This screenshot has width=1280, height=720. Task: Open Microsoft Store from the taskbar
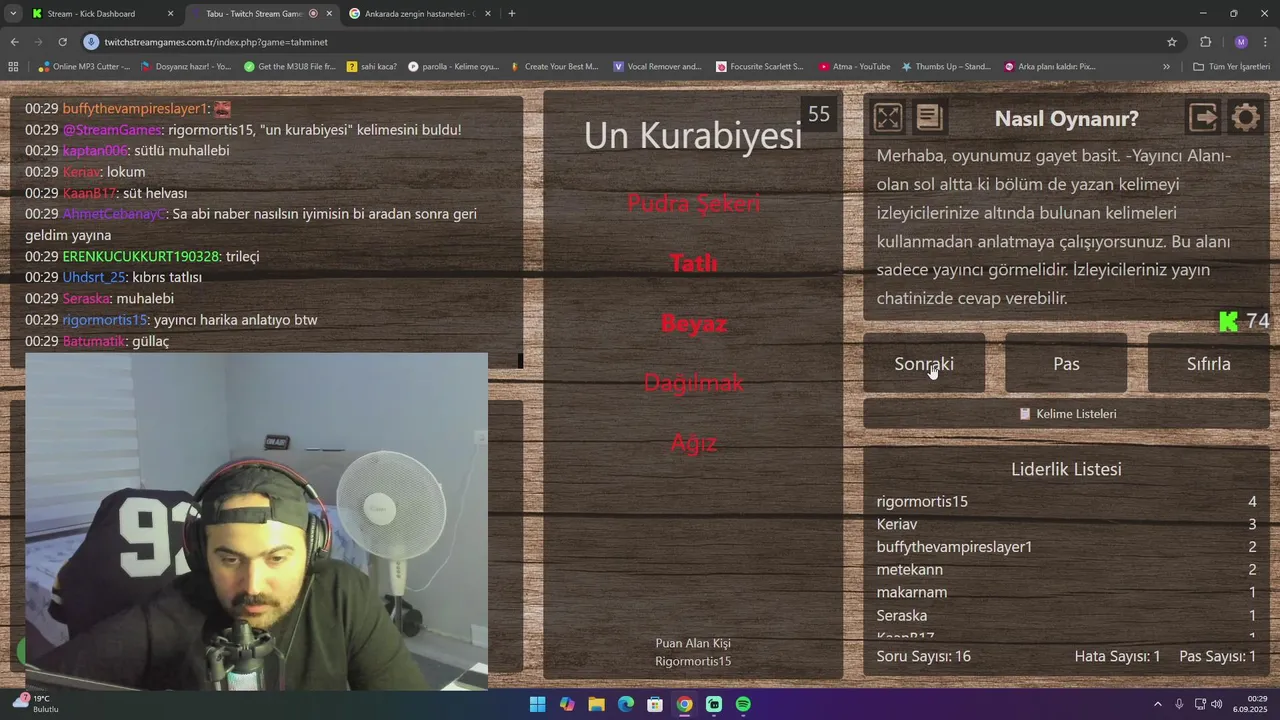655,704
